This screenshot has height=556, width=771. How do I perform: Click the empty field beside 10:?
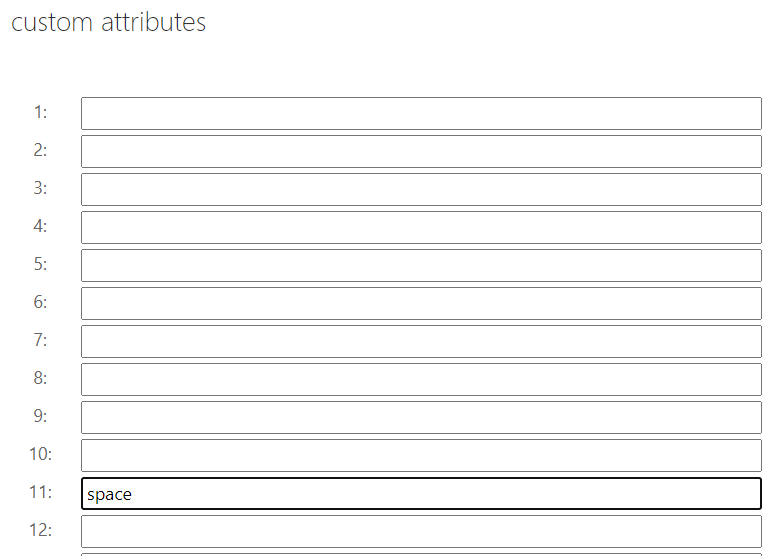coord(421,455)
